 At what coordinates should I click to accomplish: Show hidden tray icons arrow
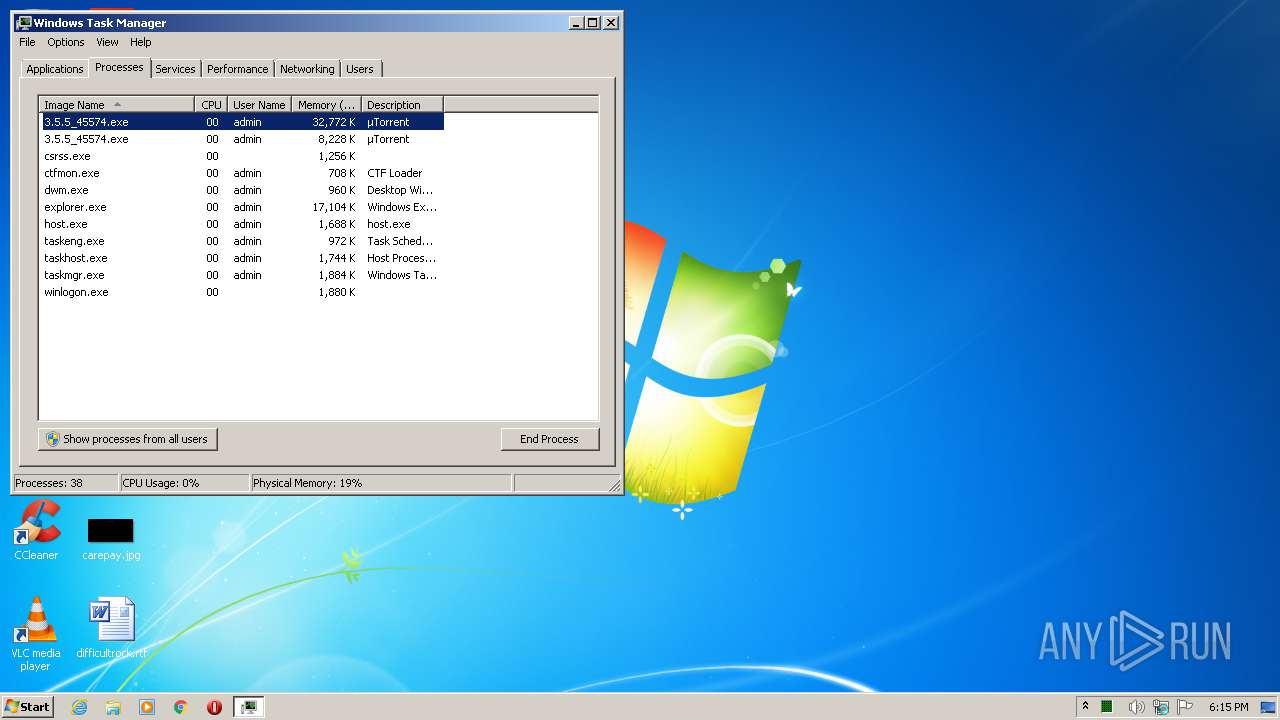tap(1085, 707)
